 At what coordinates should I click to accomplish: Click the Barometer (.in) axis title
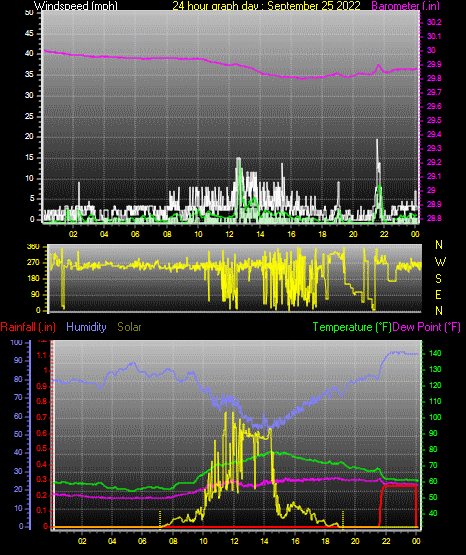click(405, 6)
